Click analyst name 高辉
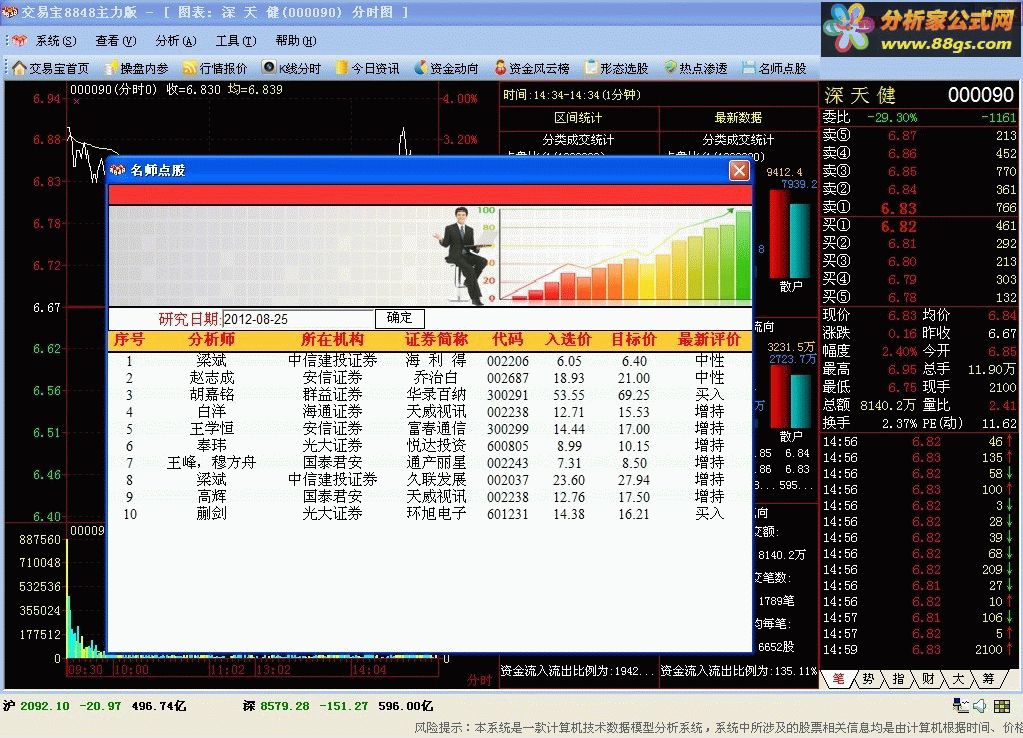 211,497
